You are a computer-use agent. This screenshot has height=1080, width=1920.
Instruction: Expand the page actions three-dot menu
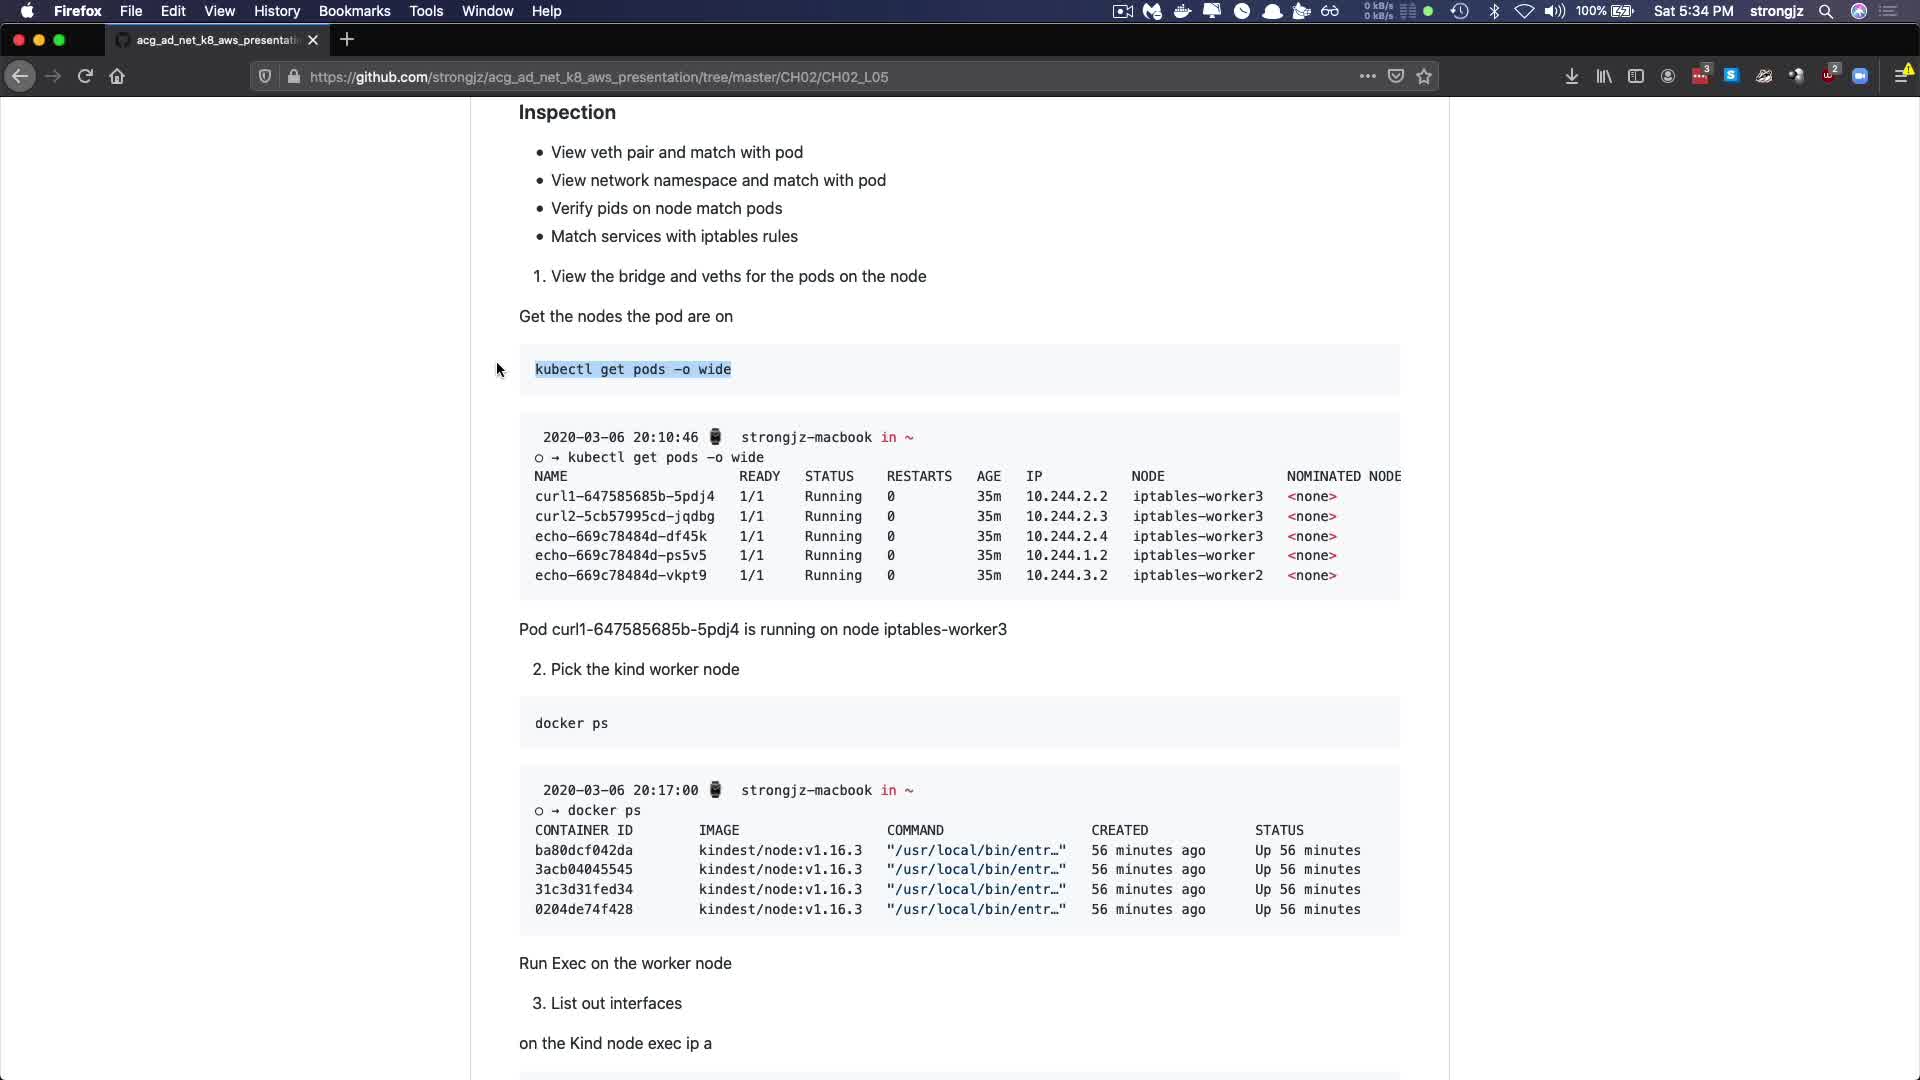point(1367,76)
